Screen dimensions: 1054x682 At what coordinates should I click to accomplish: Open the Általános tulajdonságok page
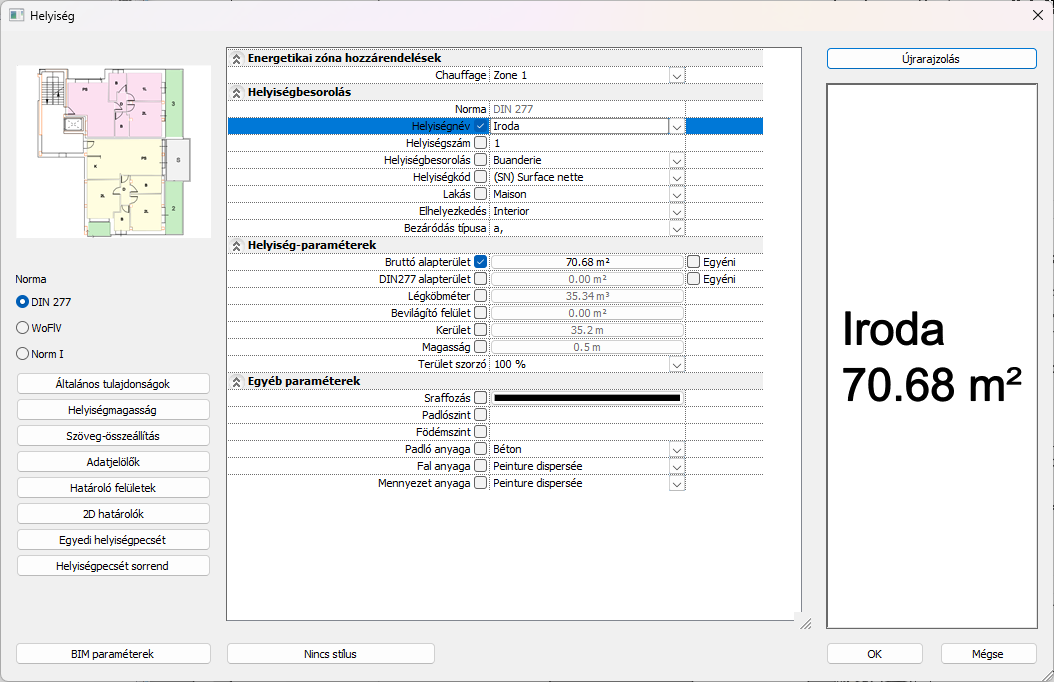click(113, 384)
